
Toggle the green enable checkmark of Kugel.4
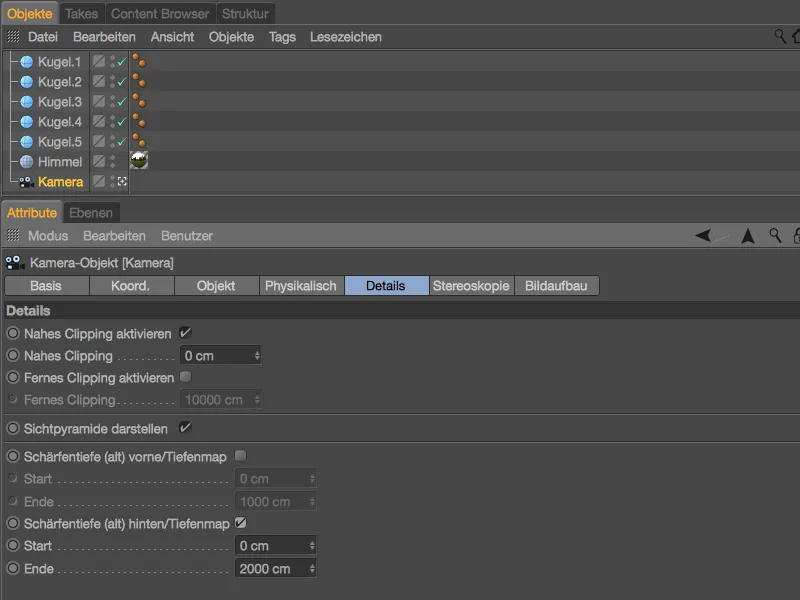[x=122, y=121]
